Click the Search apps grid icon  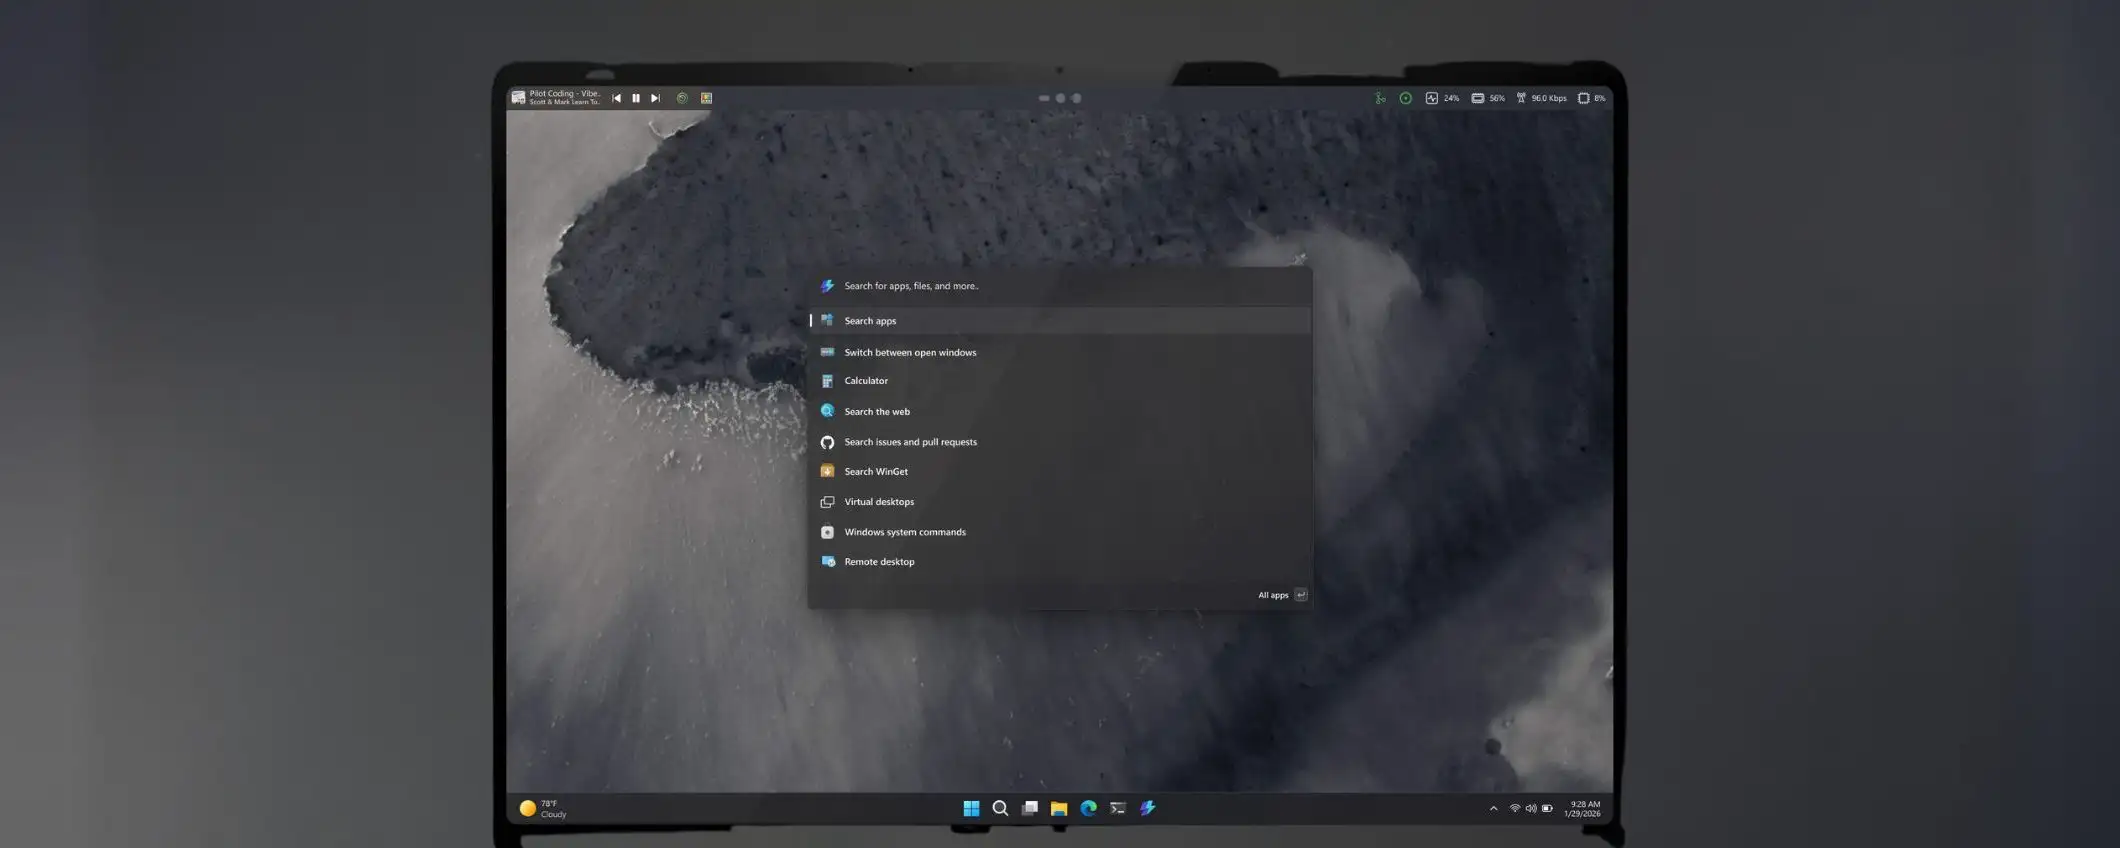pos(827,320)
